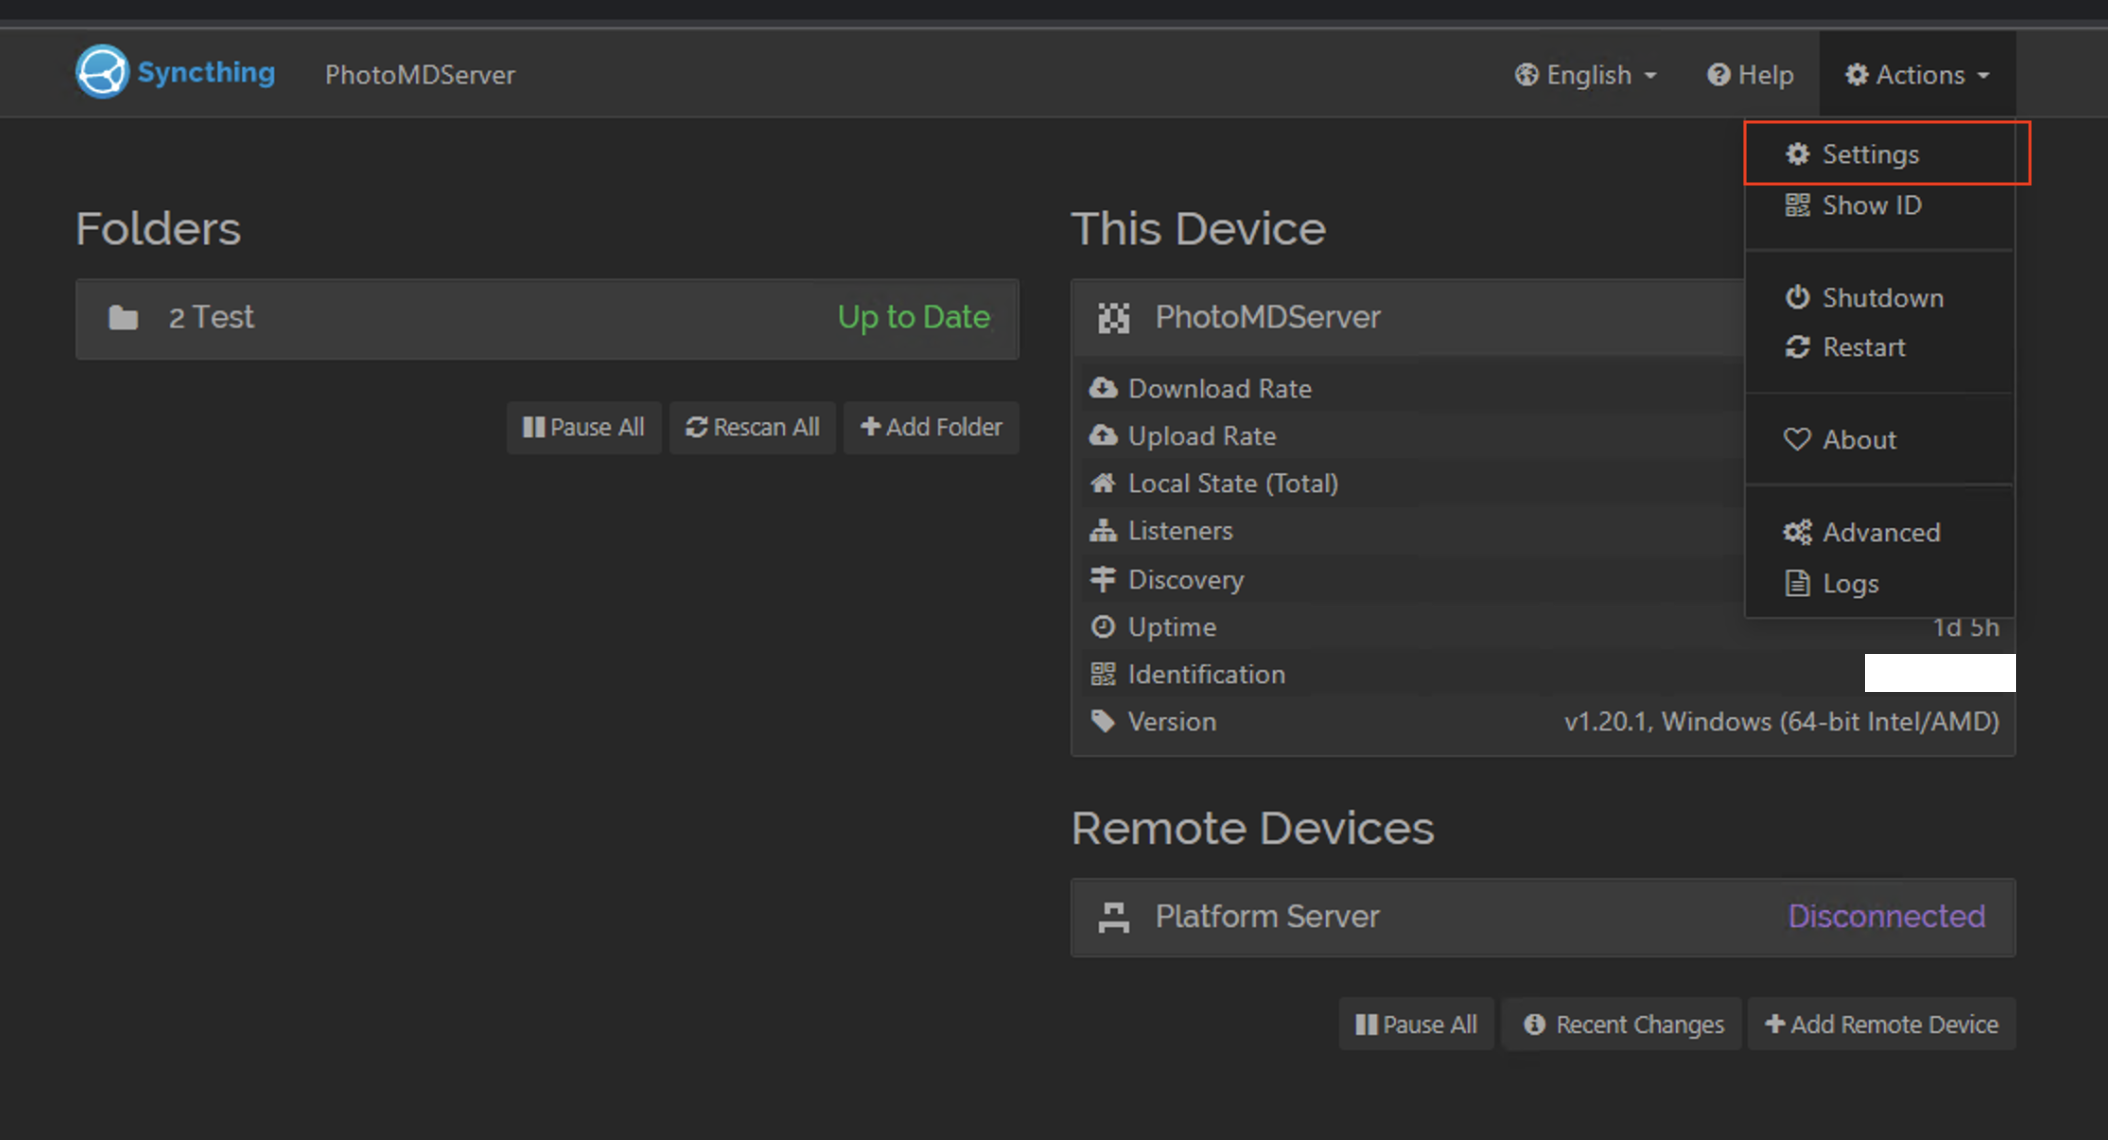Click the gears icon beside Advanced

pyautogui.click(x=1797, y=532)
